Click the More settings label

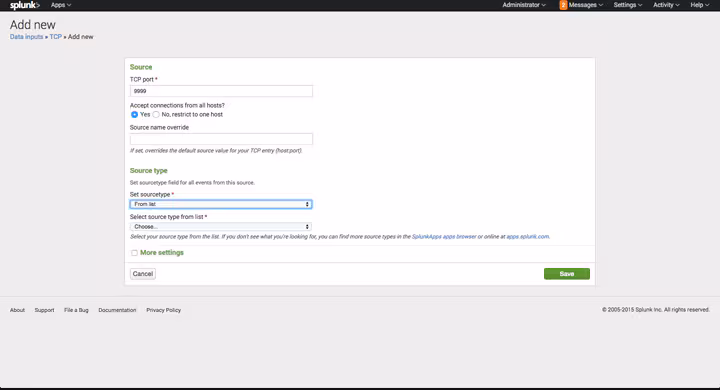point(162,253)
